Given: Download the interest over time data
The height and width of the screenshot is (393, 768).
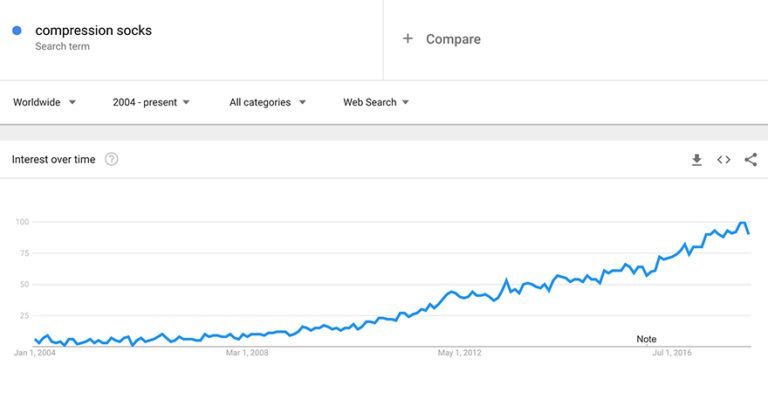Looking at the screenshot, I should 696,160.
